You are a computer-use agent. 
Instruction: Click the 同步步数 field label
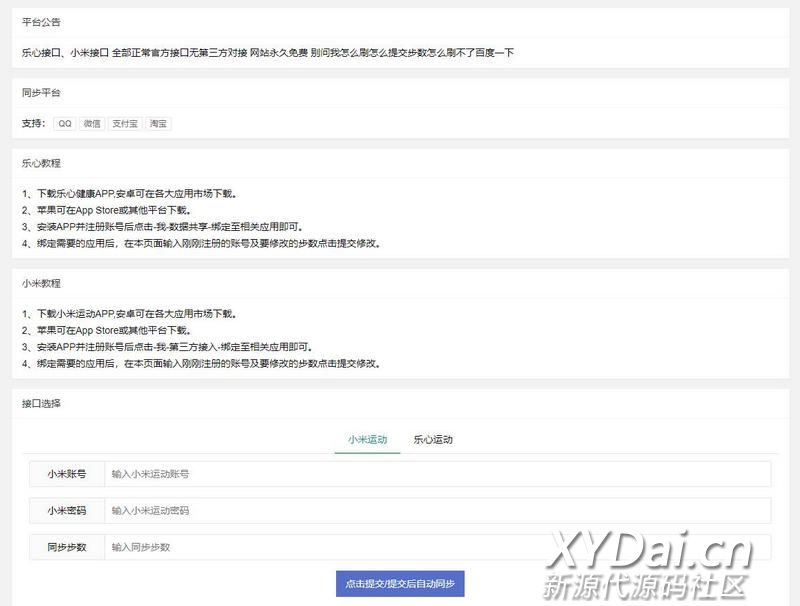pos(66,547)
